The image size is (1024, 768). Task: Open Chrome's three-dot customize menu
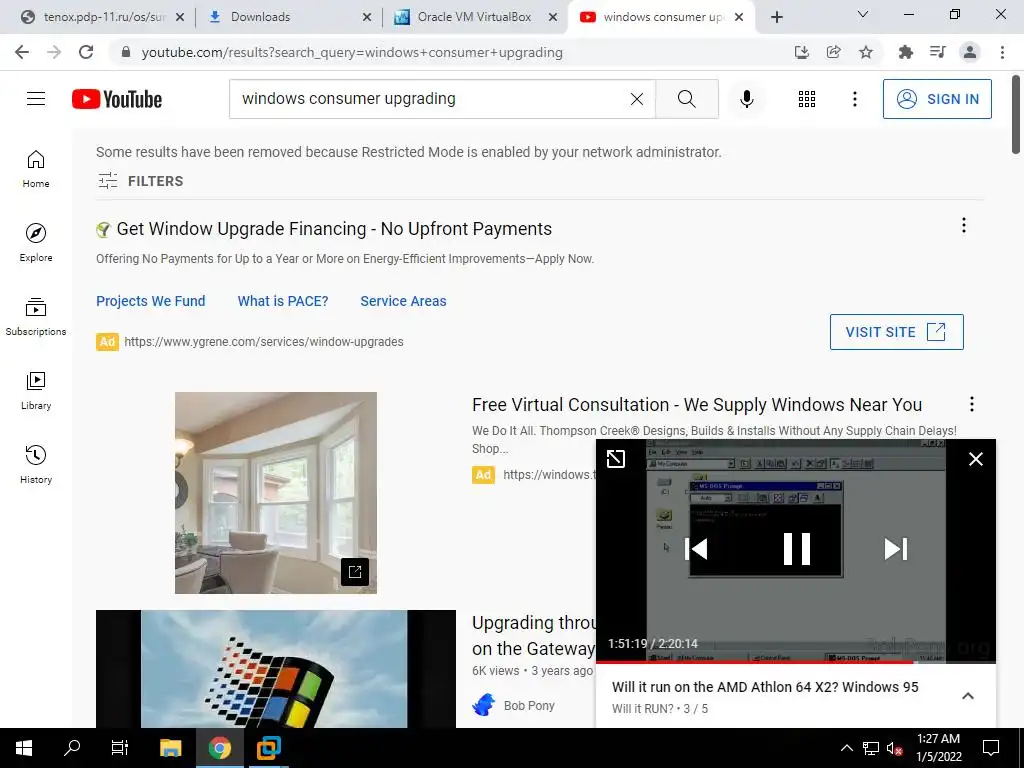[1002, 52]
